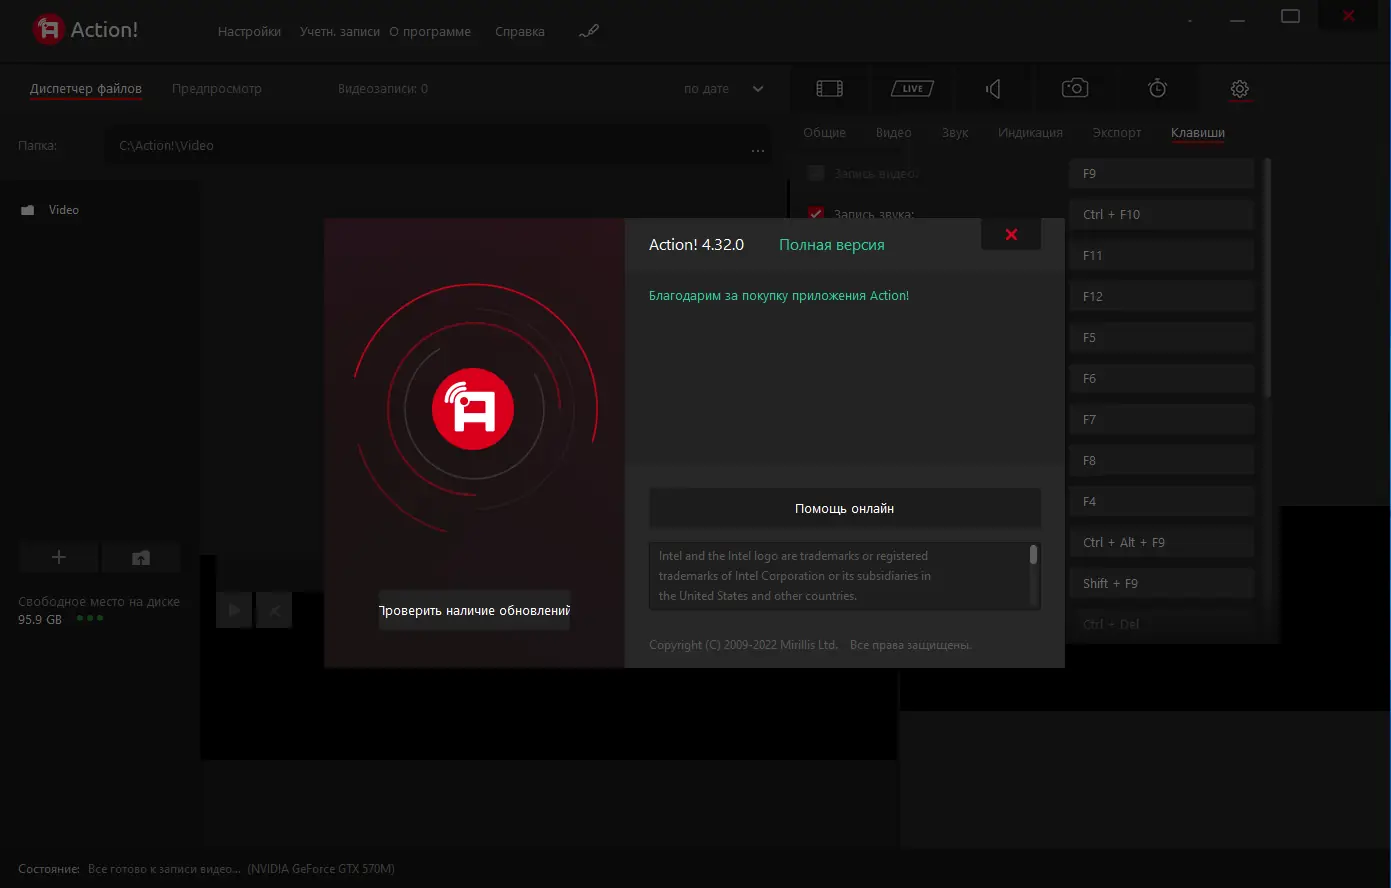
Task: Click the status text 'Все готово к записи видео...'
Action: point(164,869)
